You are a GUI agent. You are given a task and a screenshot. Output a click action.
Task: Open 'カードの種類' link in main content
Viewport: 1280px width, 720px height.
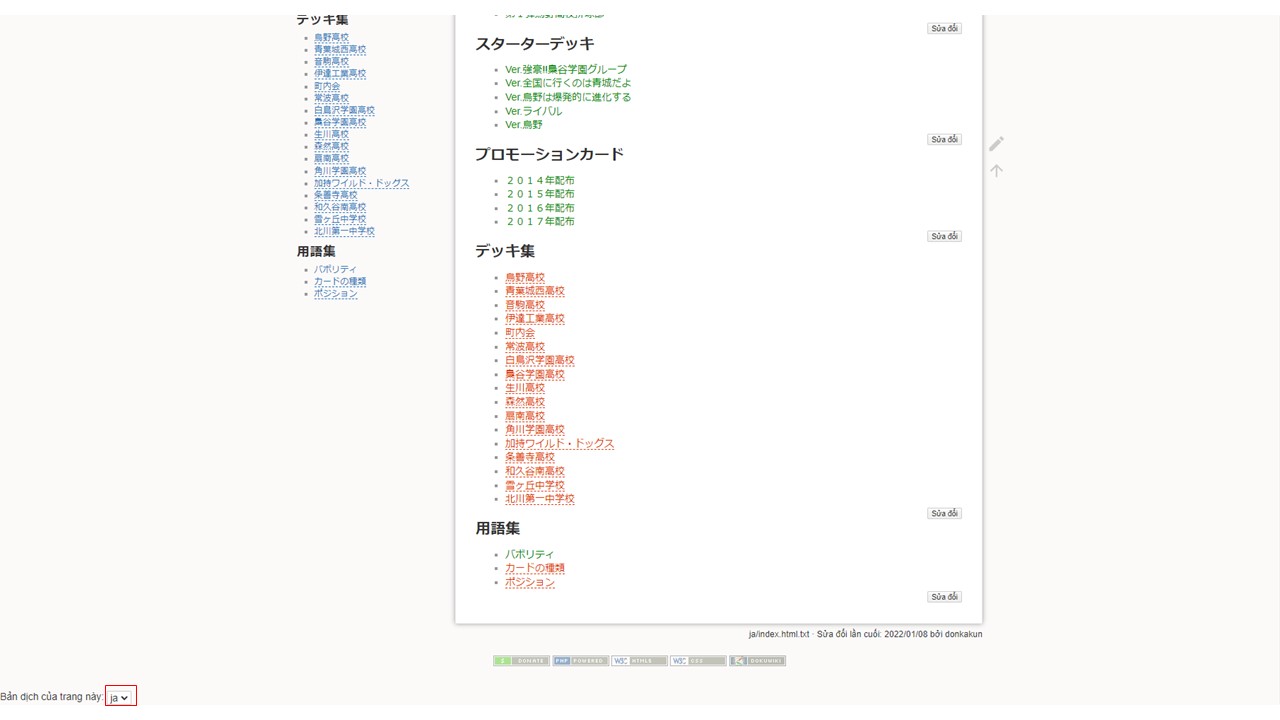[535, 569]
